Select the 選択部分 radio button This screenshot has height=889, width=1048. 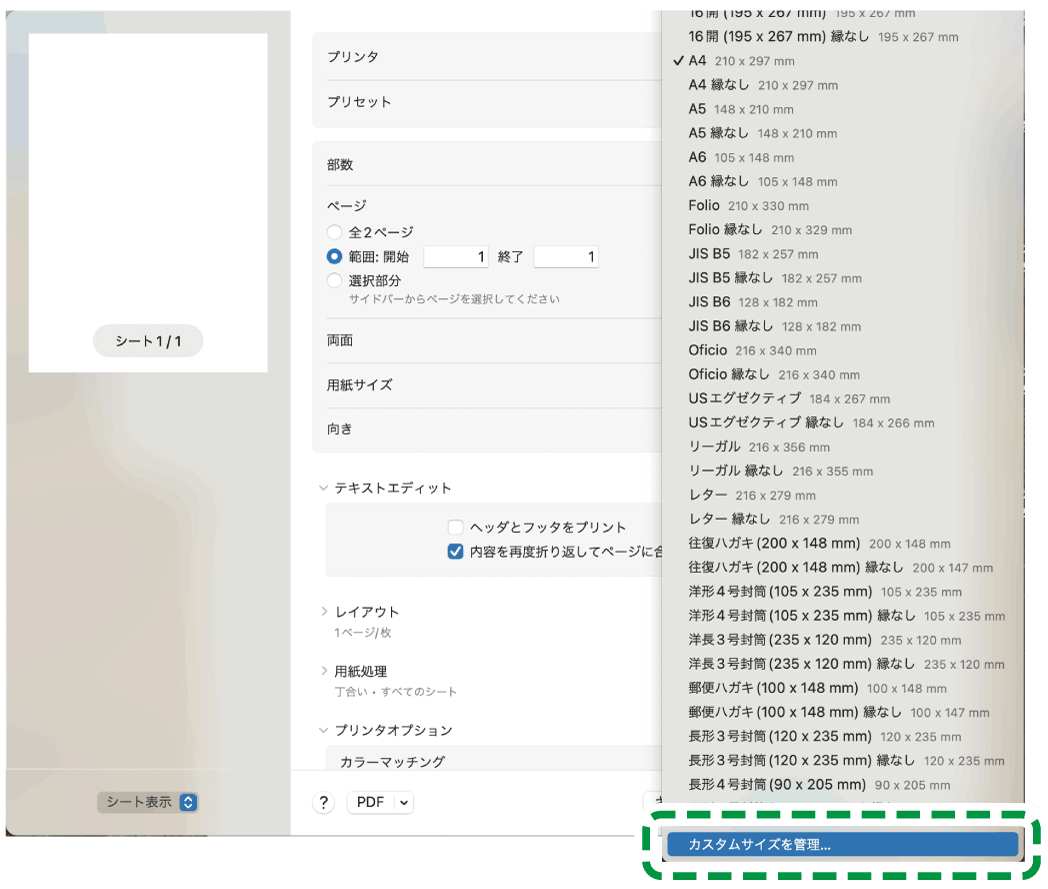click(336, 281)
